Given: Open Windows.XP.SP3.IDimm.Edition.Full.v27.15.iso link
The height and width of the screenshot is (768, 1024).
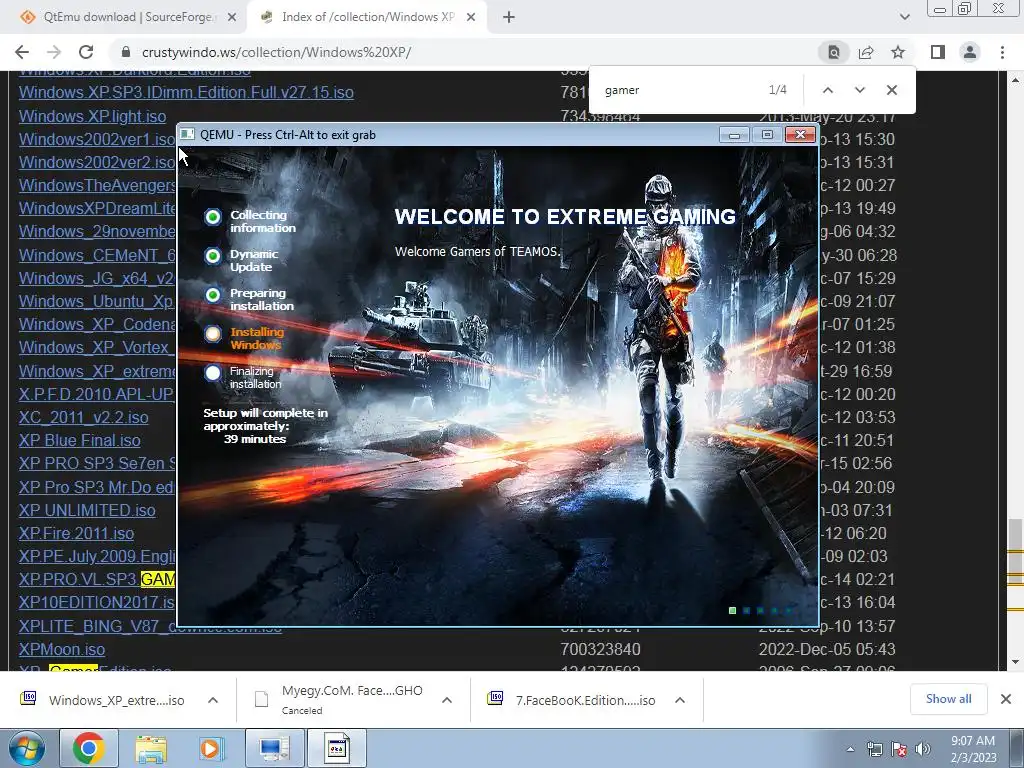Looking at the screenshot, I should tap(186, 92).
